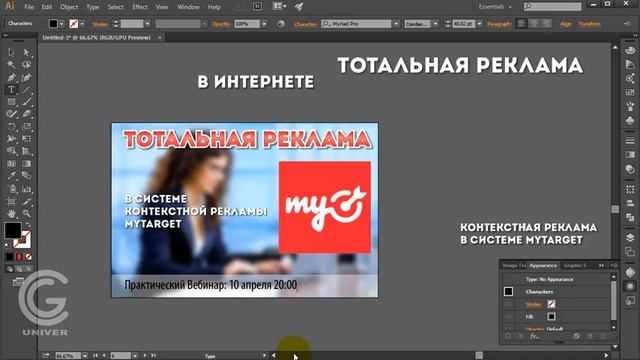
Task: Click the Paragraph link in control bar
Action: pos(499,24)
